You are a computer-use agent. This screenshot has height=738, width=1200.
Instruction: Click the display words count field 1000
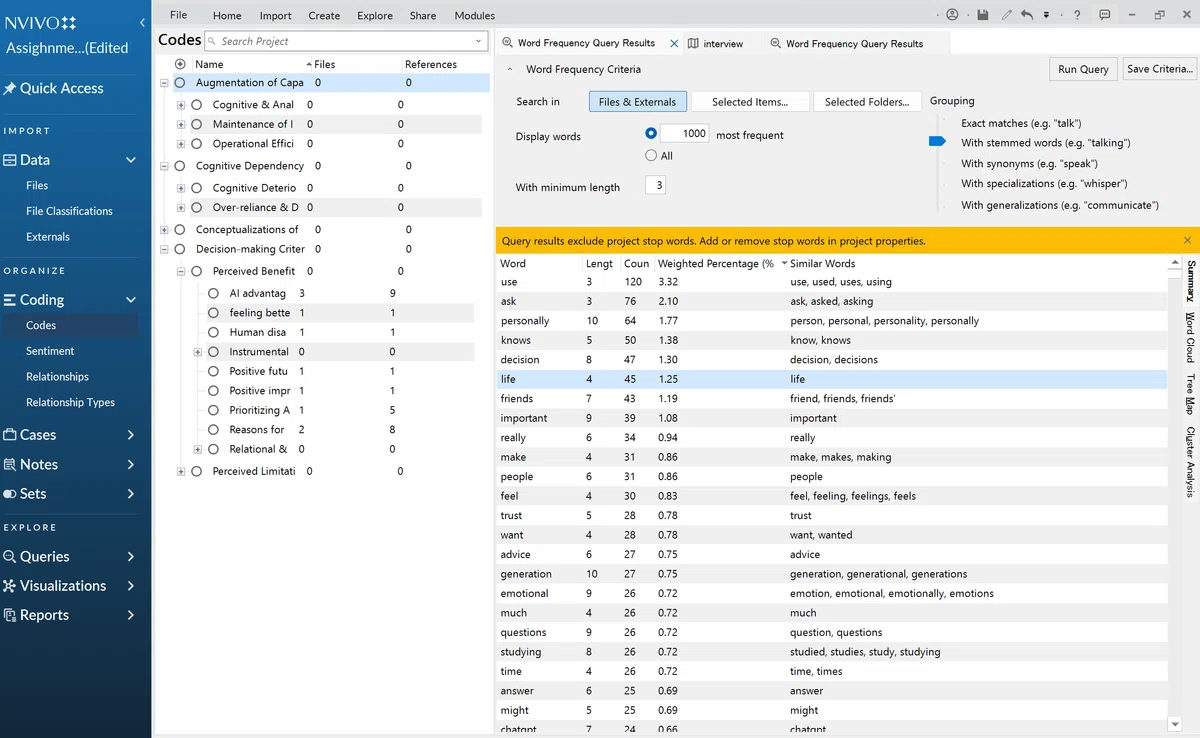click(x=685, y=133)
